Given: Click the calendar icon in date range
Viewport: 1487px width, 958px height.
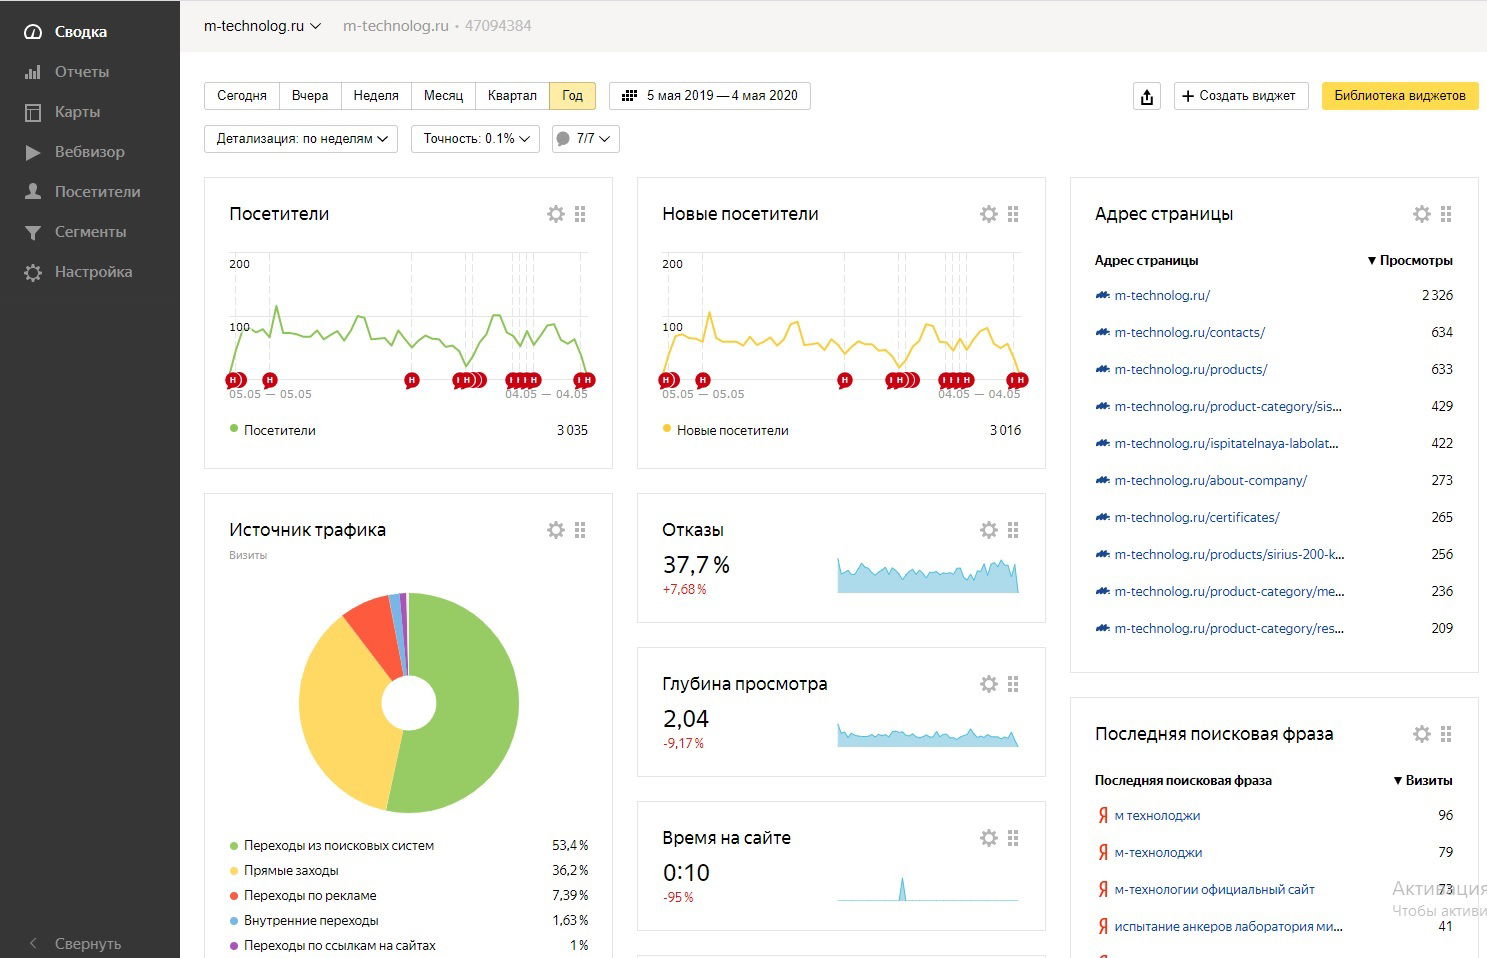Looking at the screenshot, I should (630, 96).
